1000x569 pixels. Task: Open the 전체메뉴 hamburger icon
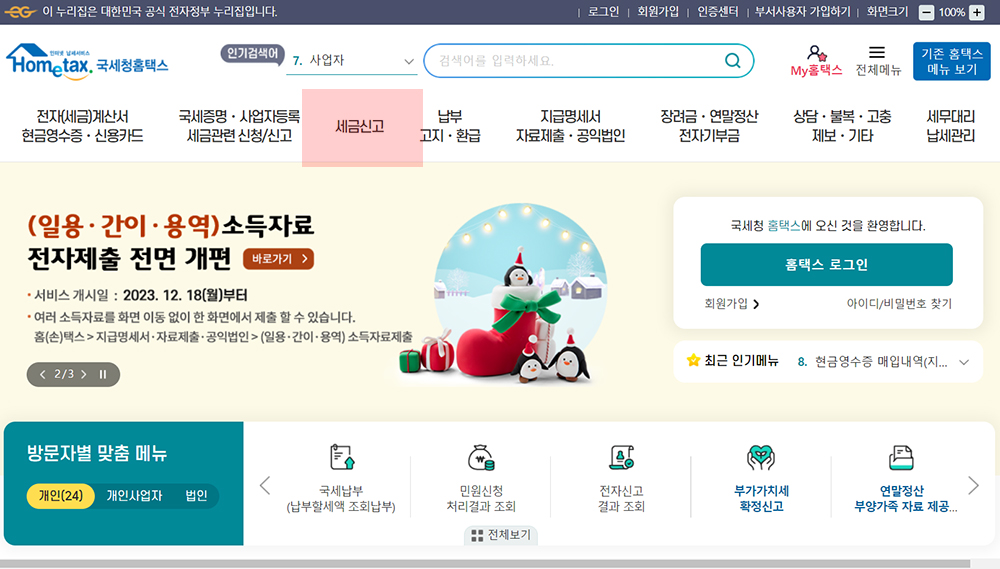[x=878, y=52]
